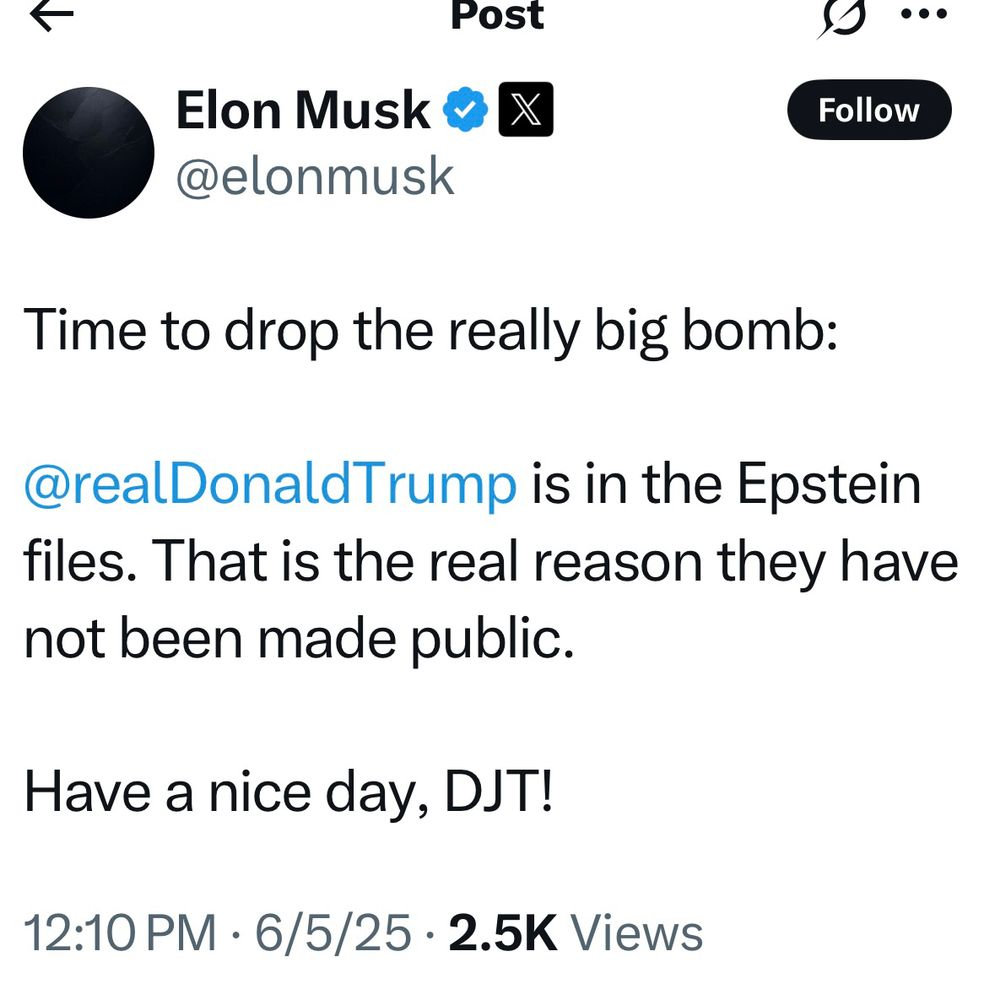Click the line 'not been made public.'
Screen dimensions: 995x1000
point(299,638)
